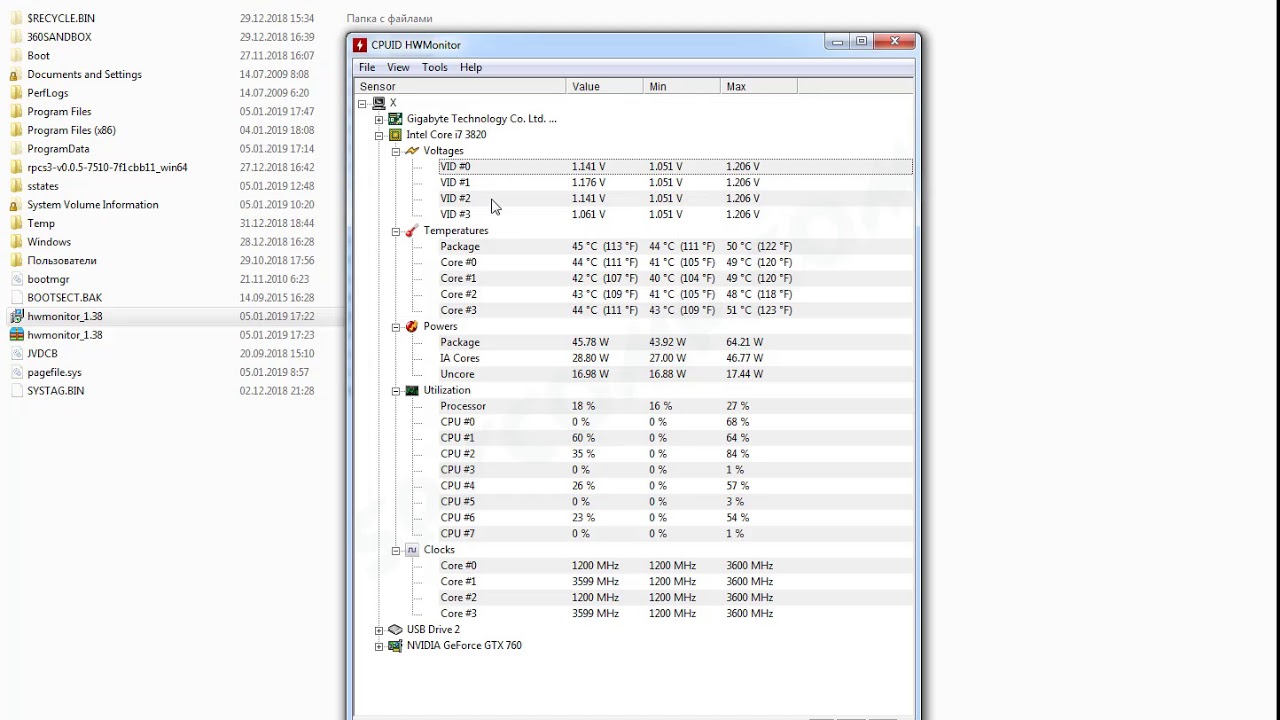Click the USB Drive 2 disk icon
The width and height of the screenshot is (1280, 720).
395,630
